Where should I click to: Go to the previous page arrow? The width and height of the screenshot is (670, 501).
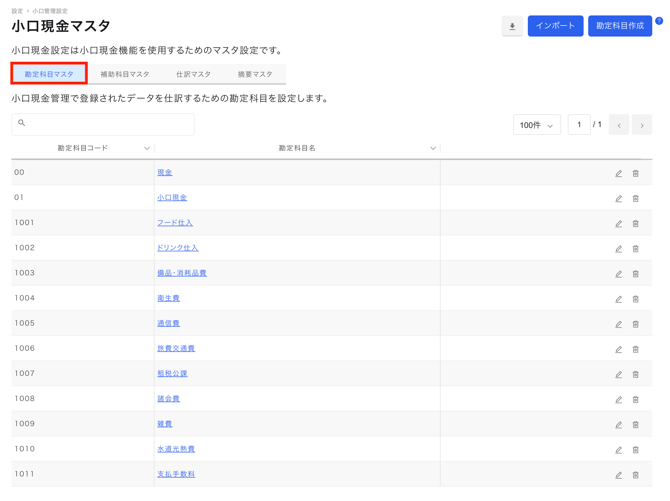pyautogui.click(x=619, y=125)
